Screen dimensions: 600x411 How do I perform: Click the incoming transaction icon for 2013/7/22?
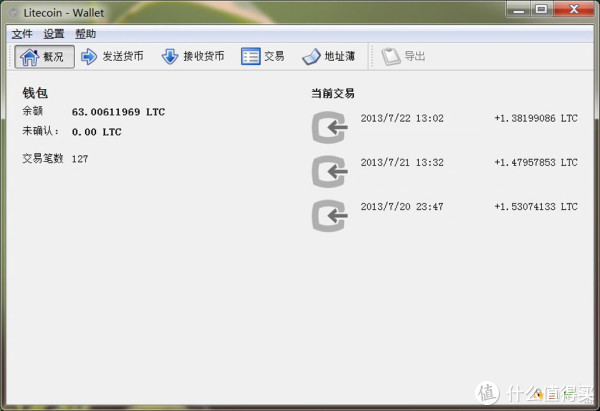[x=330, y=127]
